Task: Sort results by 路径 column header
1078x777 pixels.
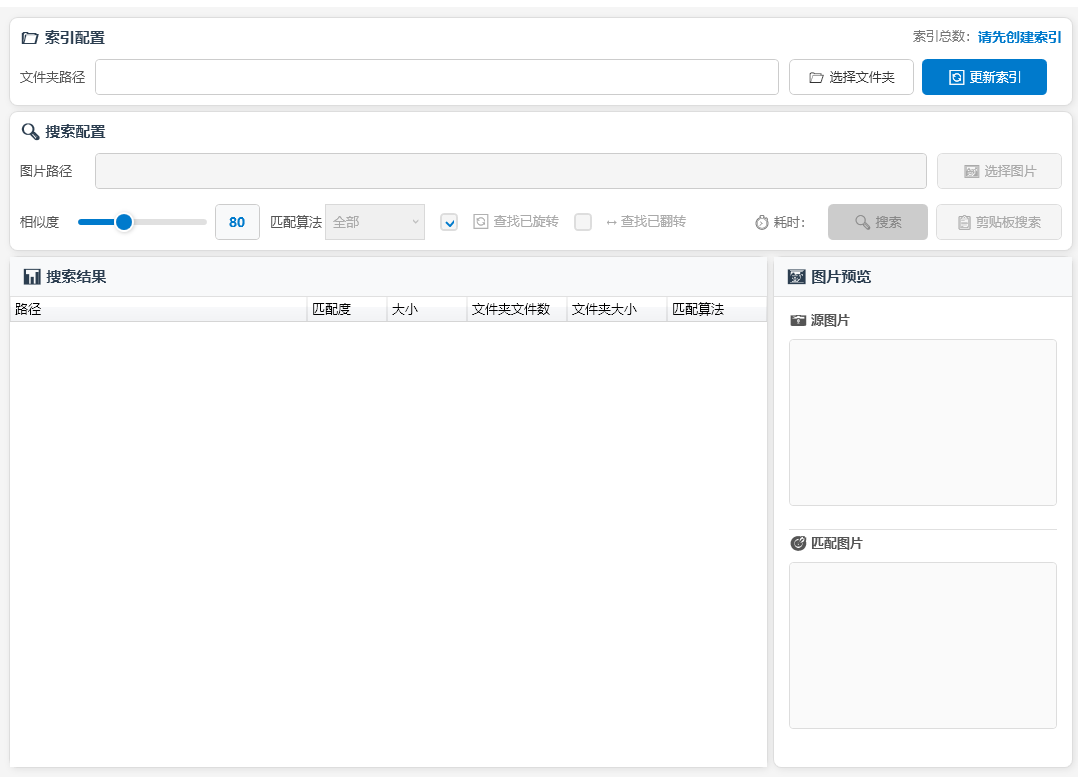Action: coord(158,310)
